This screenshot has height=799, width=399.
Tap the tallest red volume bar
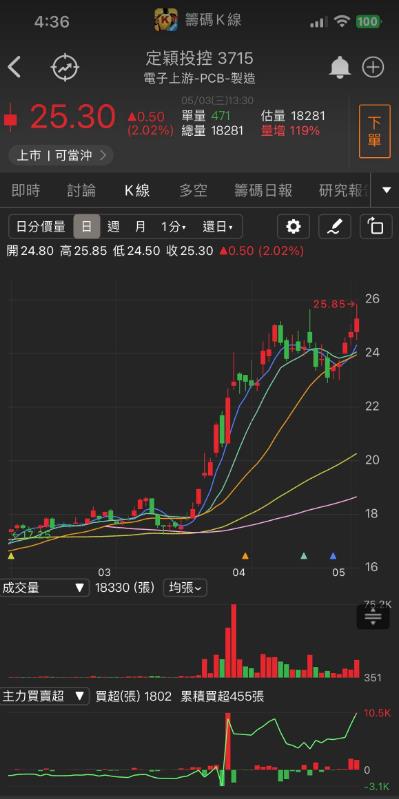[234, 641]
